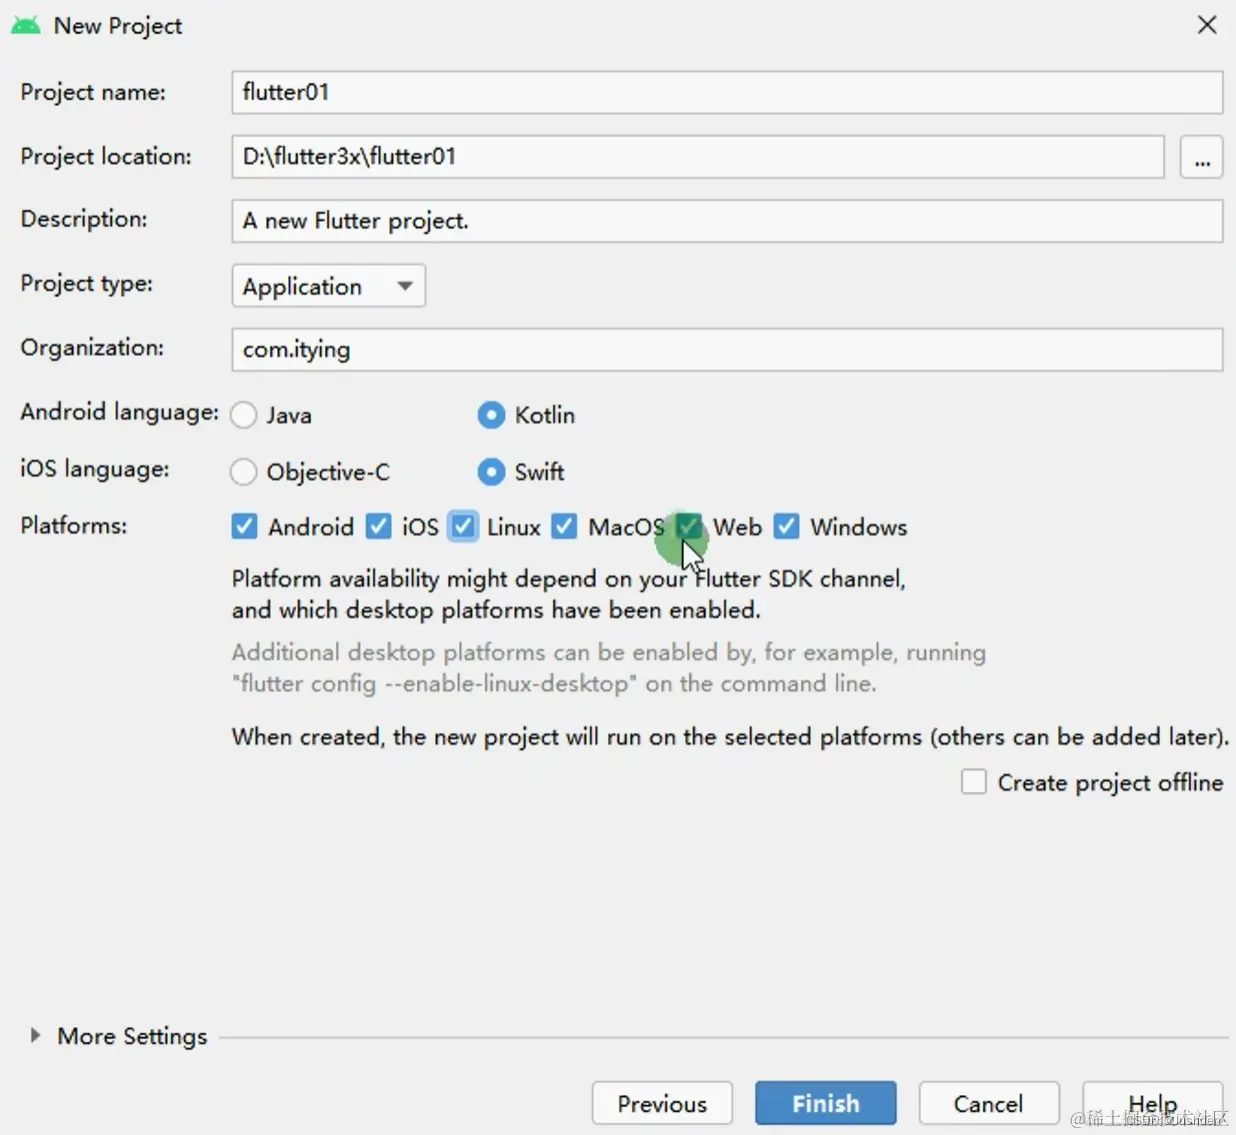The height and width of the screenshot is (1135, 1236).
Task: Click the 'Project name:' label
Action: coord(93,92)
